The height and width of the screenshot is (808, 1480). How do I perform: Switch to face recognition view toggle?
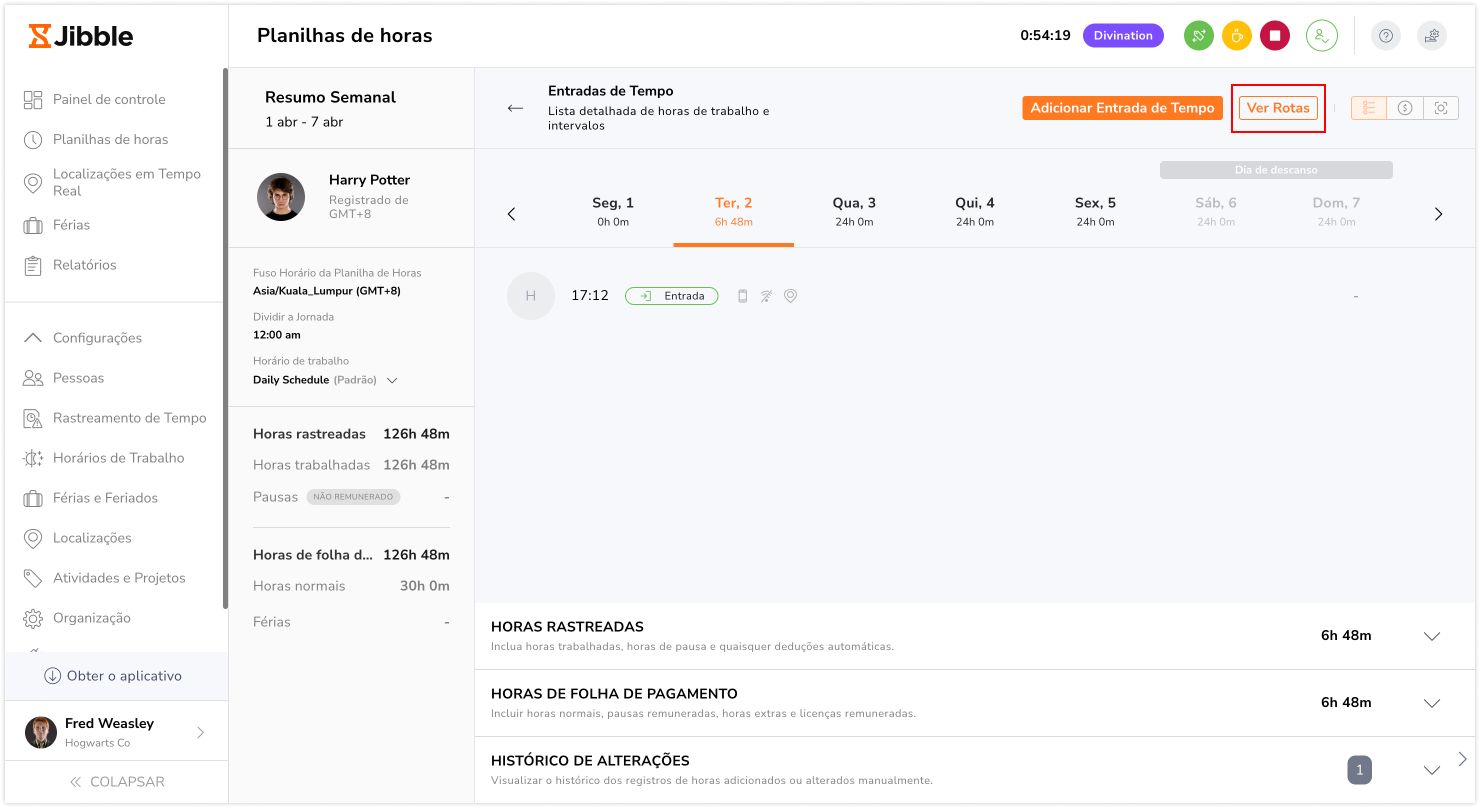click(x=1441, y=108)
